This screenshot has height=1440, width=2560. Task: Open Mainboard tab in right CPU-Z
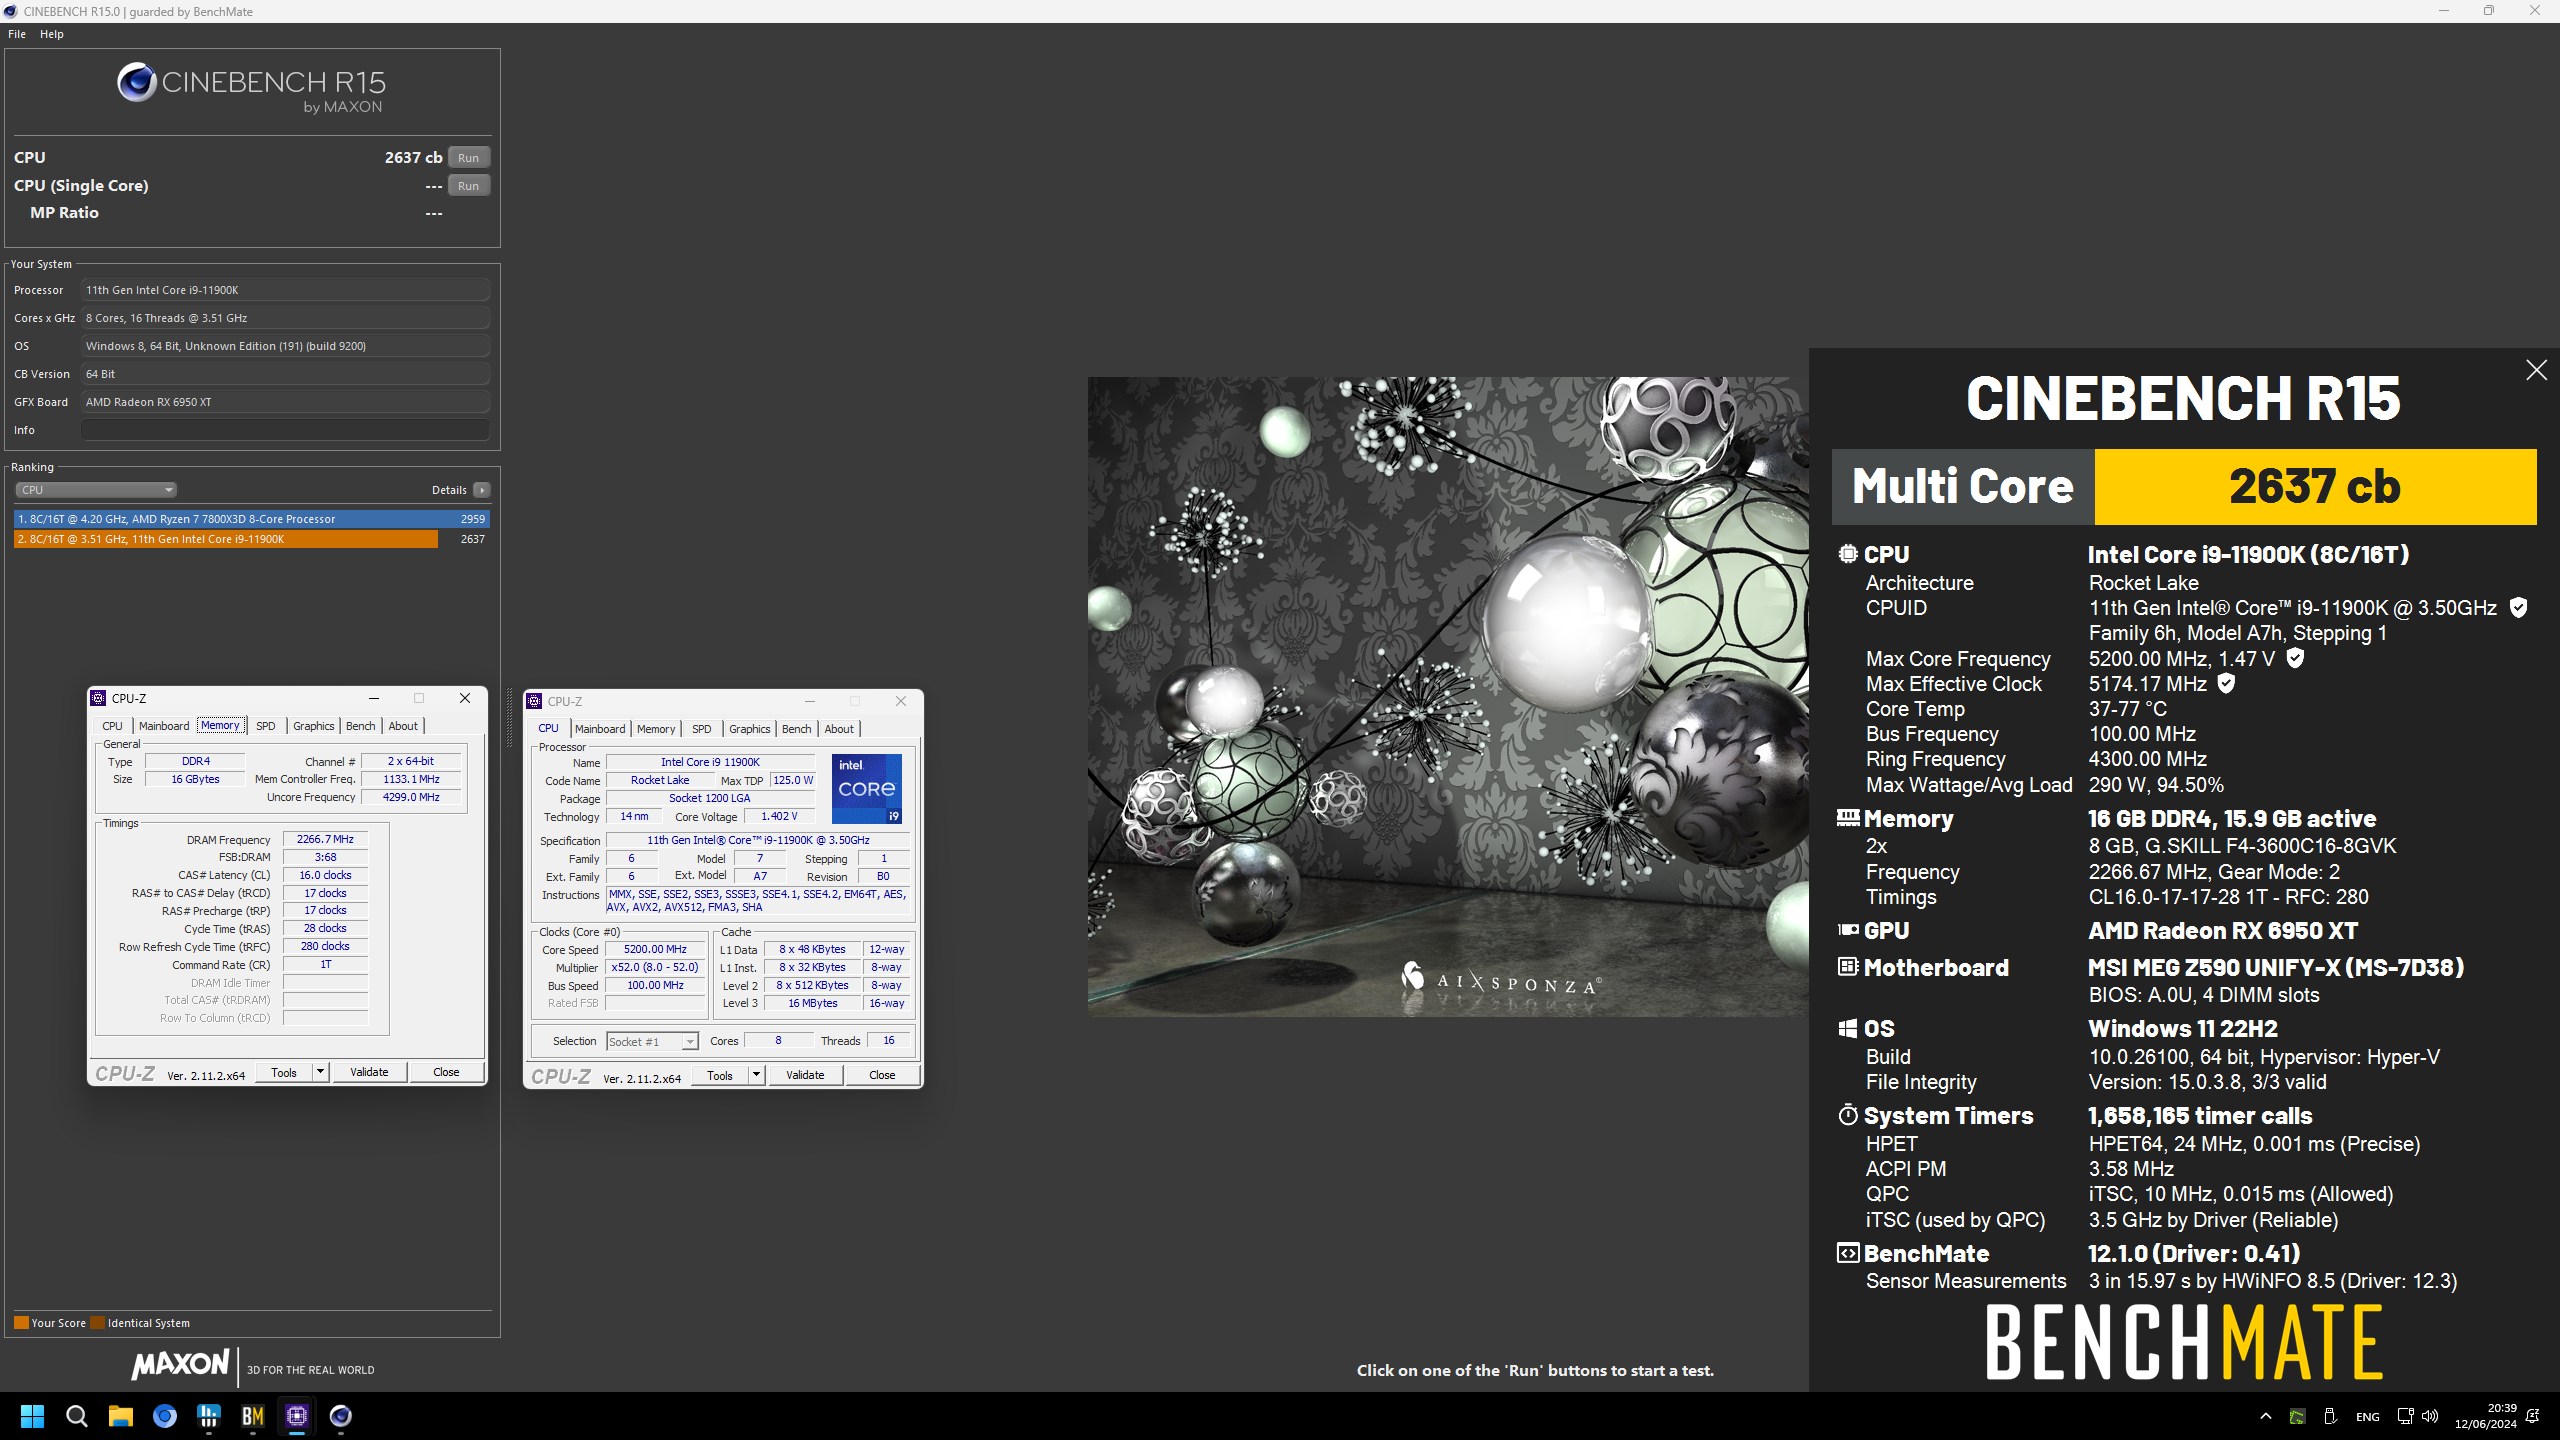pyautogui.click(x=600, y=729)
